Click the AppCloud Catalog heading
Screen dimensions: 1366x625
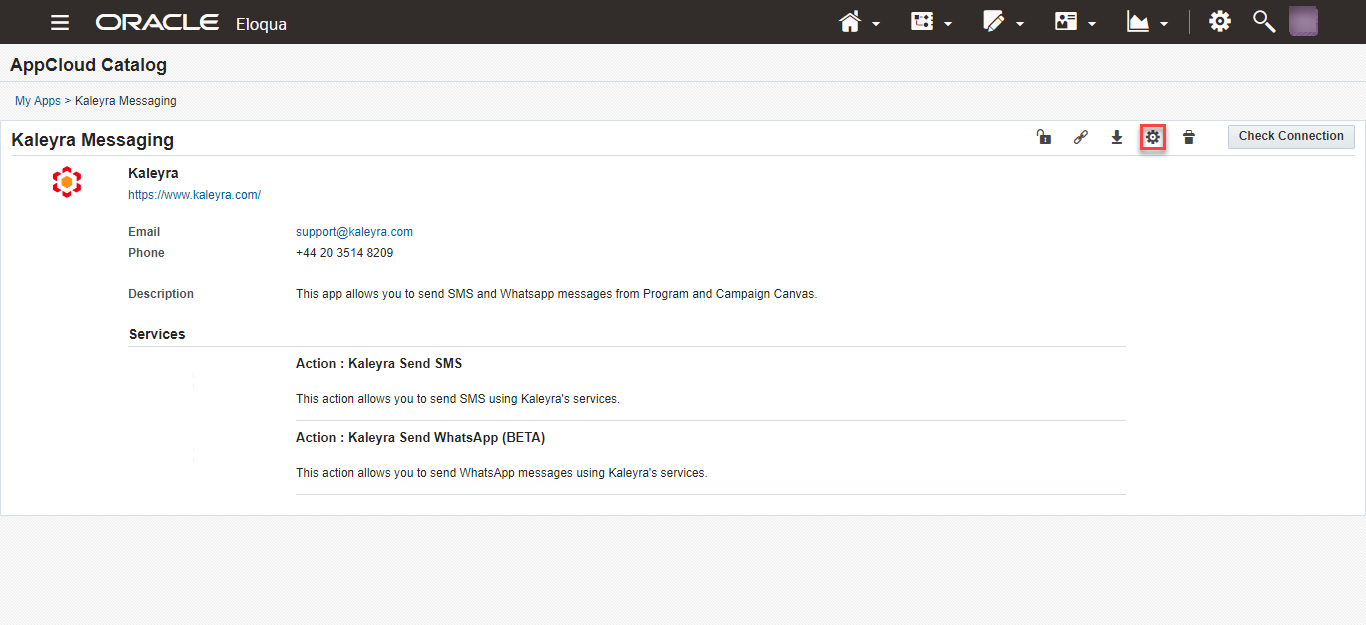(88, 65)
